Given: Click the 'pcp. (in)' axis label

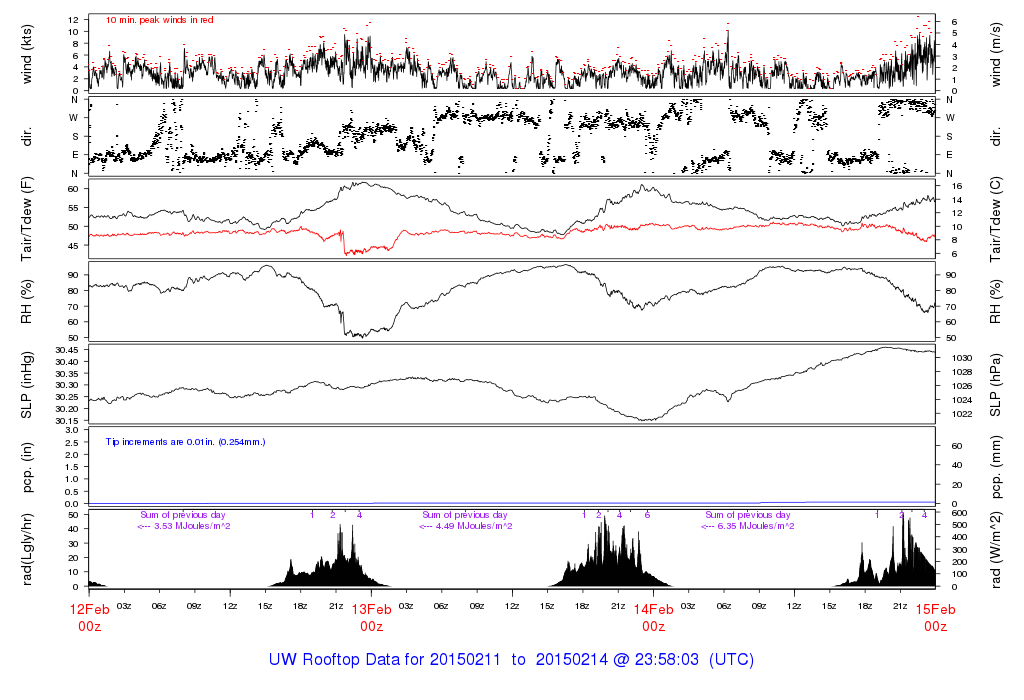Looking at the screenshot, I should [27, 466].
